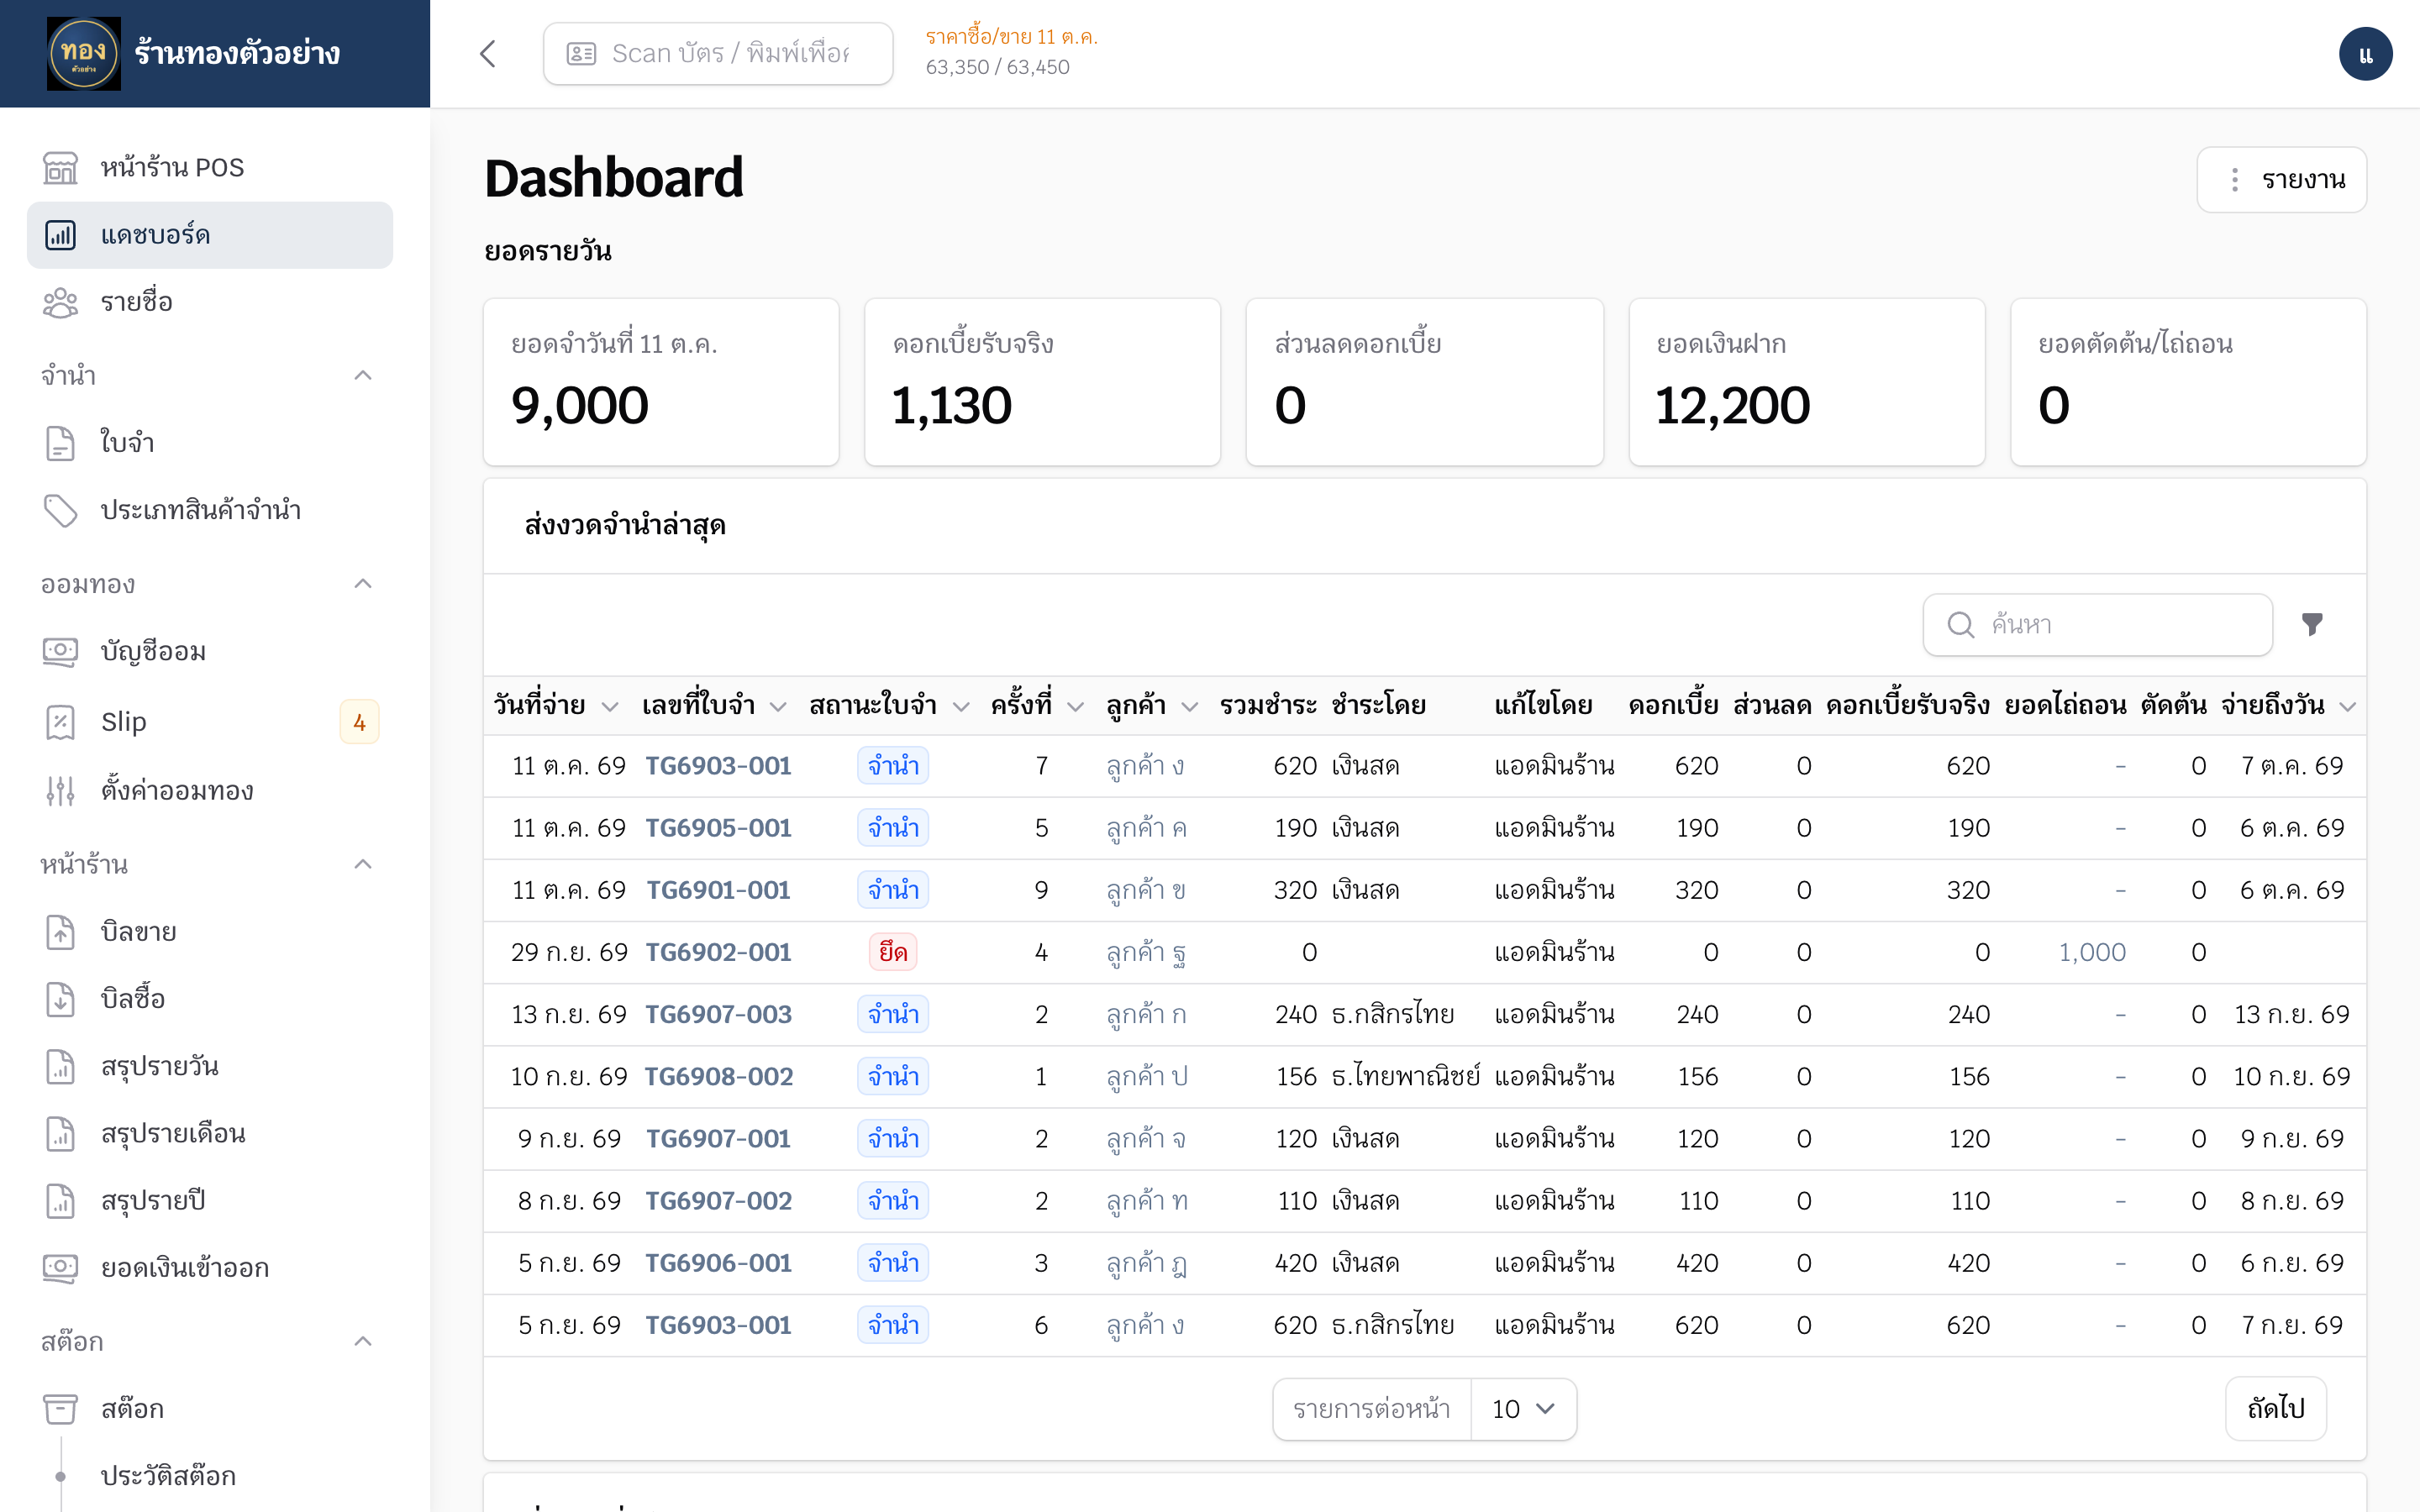Click the gold shop logo
This screenshot has height=1512, width=2420.
click(84, 54)
